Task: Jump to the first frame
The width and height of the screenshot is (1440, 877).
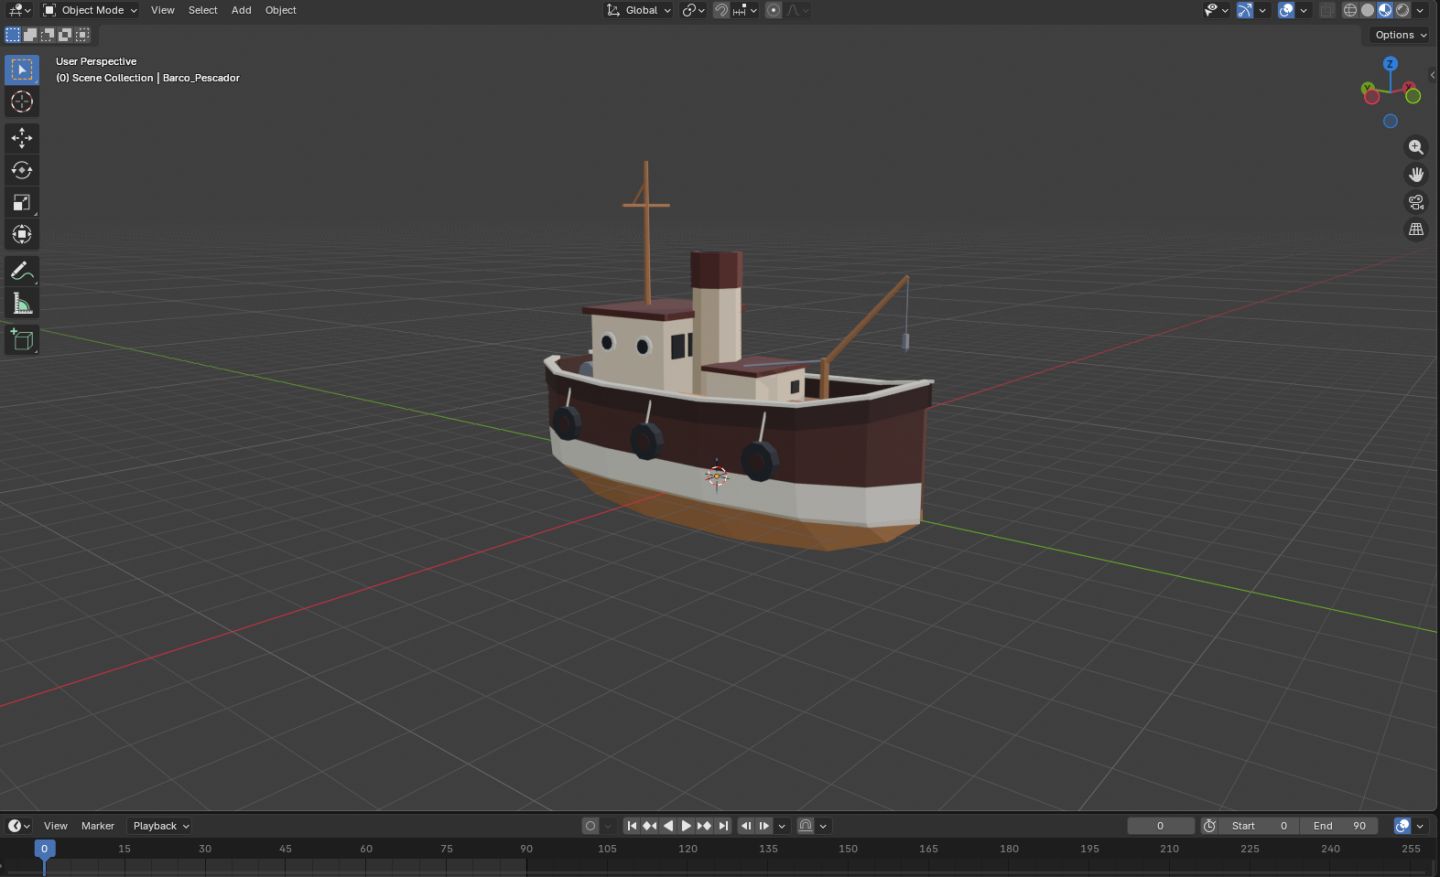Action: (x=632, y=826)
